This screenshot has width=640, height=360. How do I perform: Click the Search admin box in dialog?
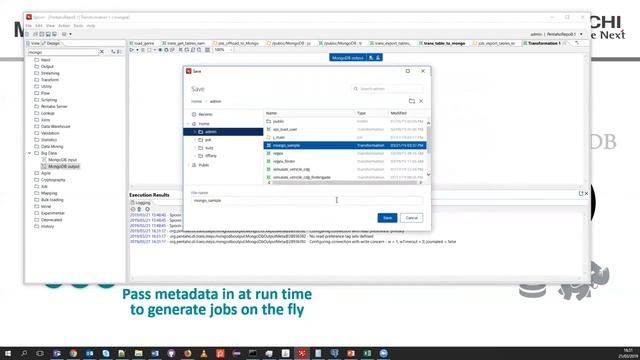pyautogui.click(x=388, y=89)
